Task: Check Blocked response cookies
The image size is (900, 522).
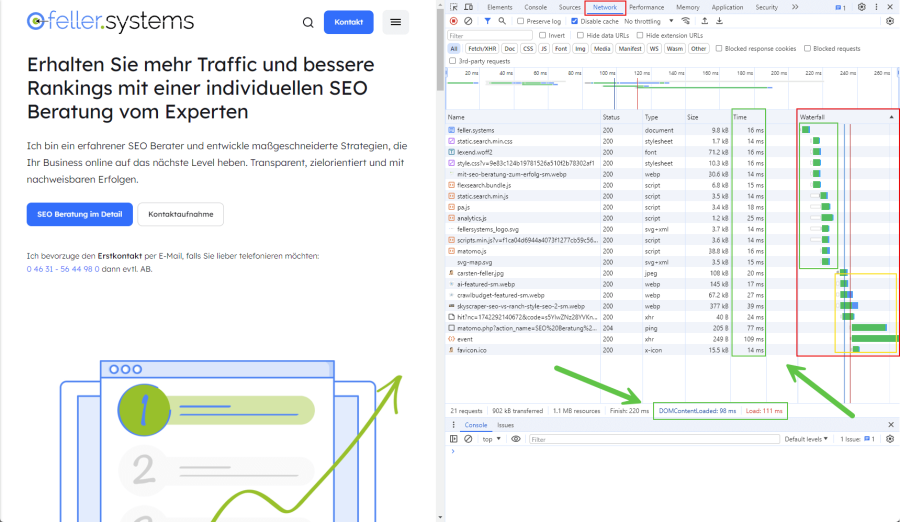Action: pyautogui.click(x=719, y=49)
